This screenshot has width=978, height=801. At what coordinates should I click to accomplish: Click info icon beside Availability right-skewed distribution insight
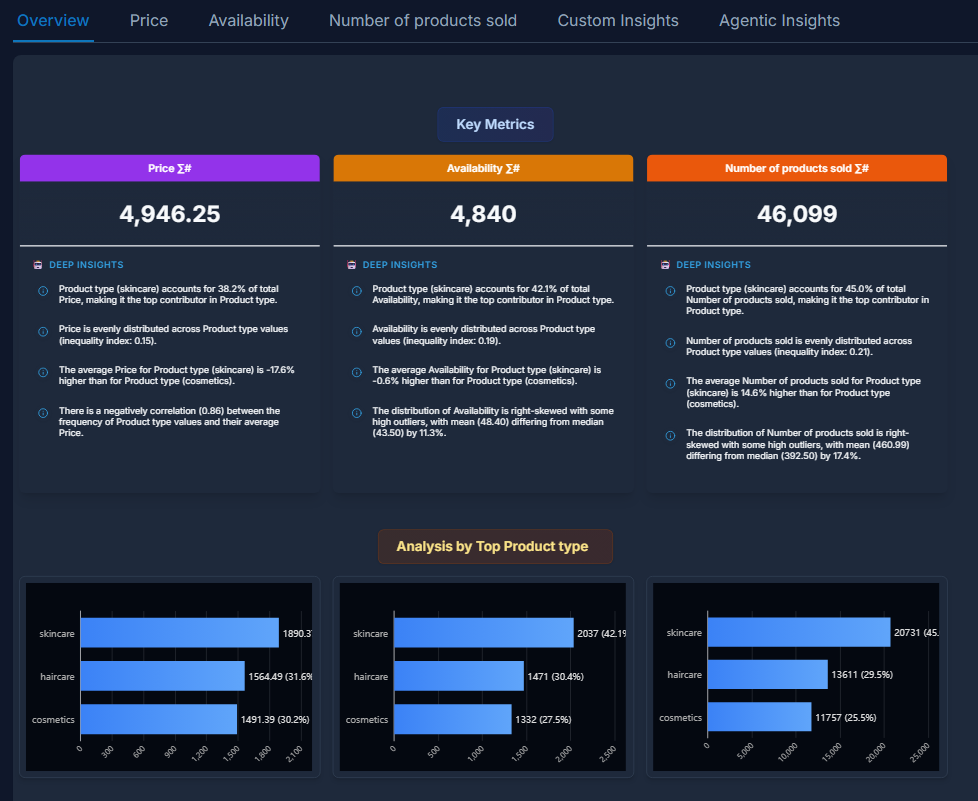tap(357, 412)
